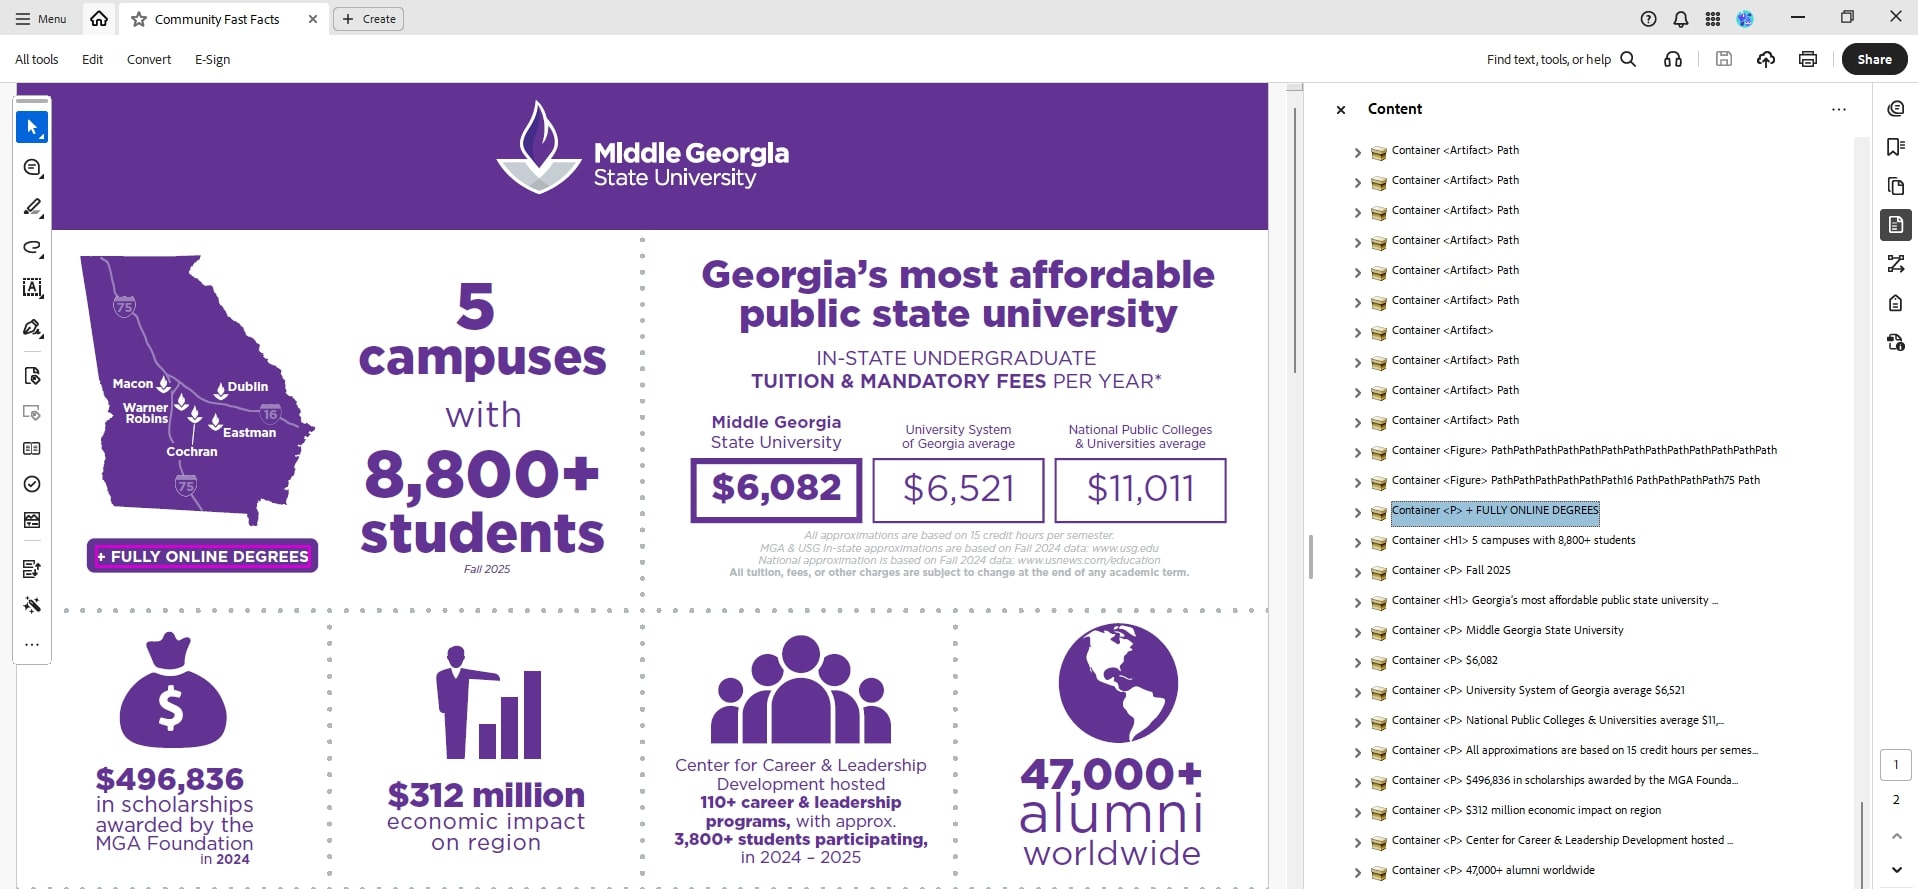Pick the freehand draw lasso tool
The image size is (1918, 889).
coord(32,248)
